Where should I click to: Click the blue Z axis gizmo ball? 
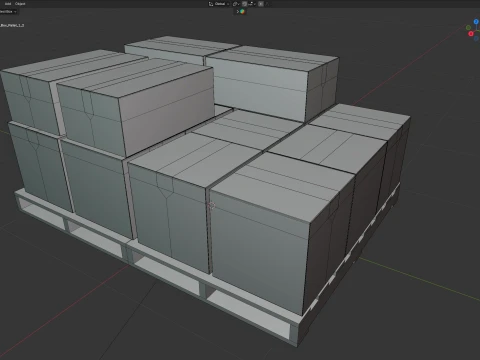[x=476, y=22]
